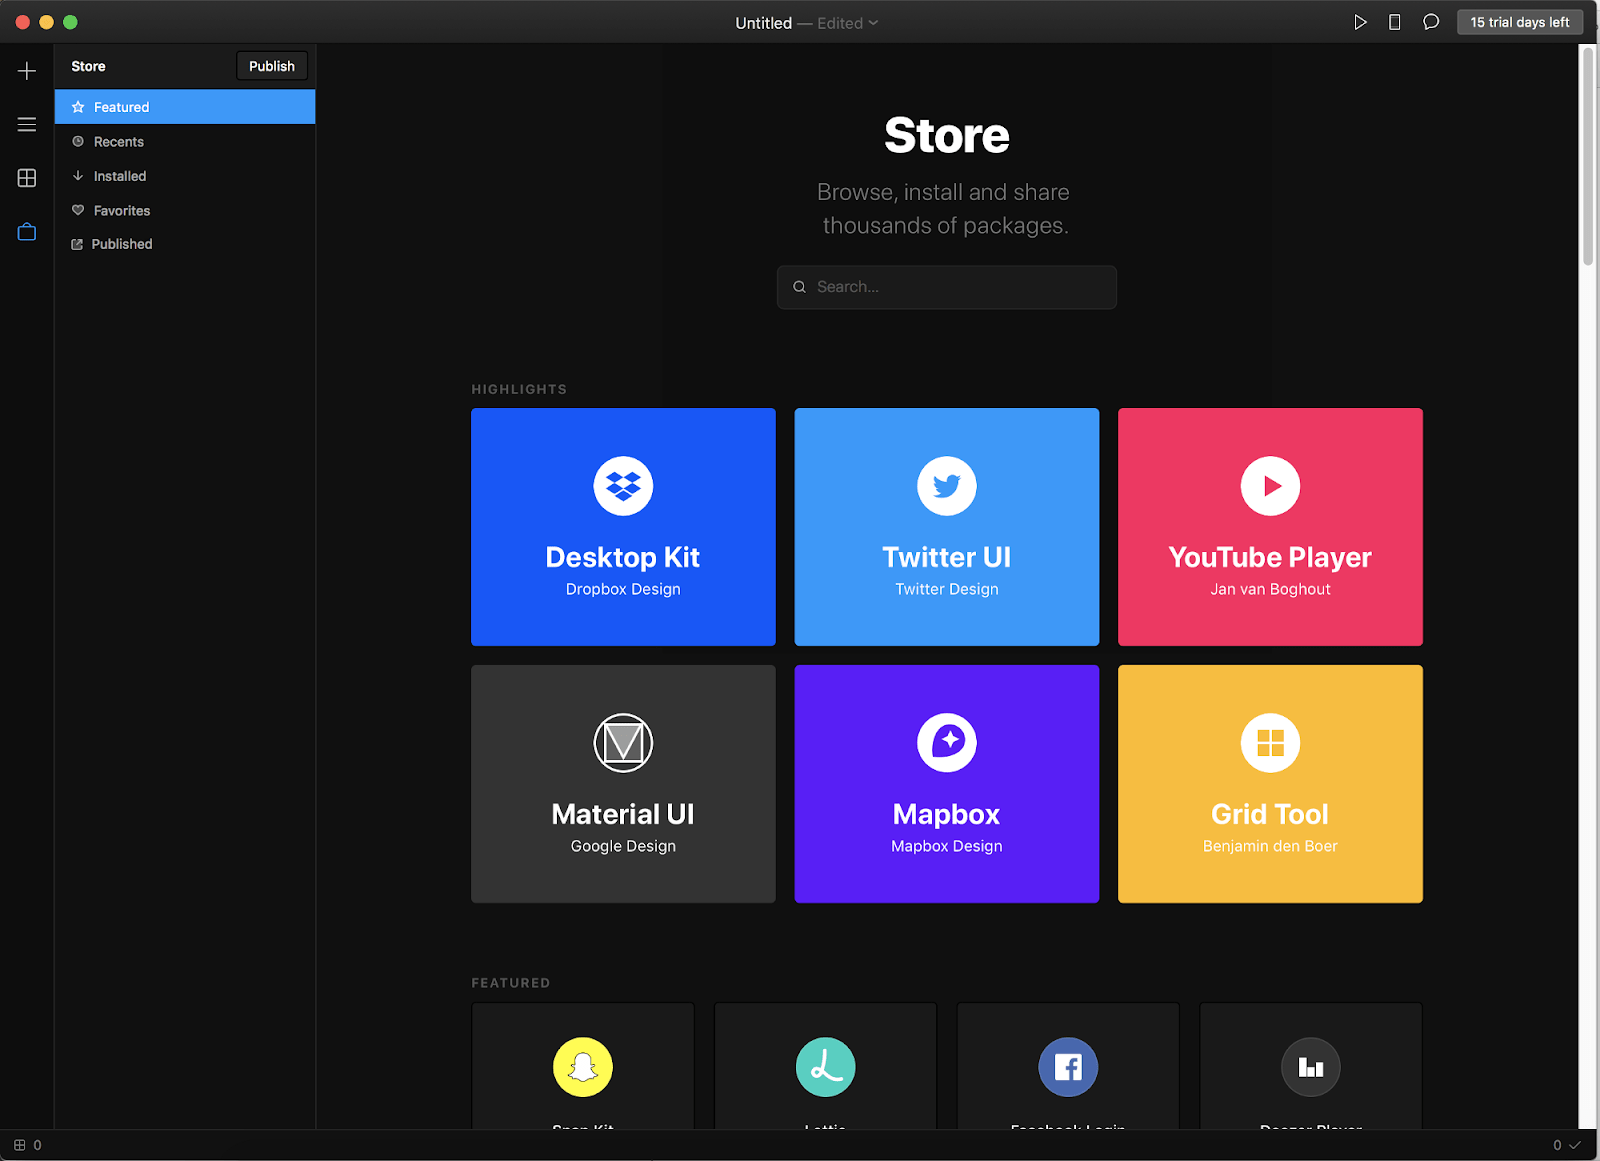Viewport: 1600px width, 1161px height.
Task: Click the HIGHLIGHTS section label
Action: click(x=519, y=389)
